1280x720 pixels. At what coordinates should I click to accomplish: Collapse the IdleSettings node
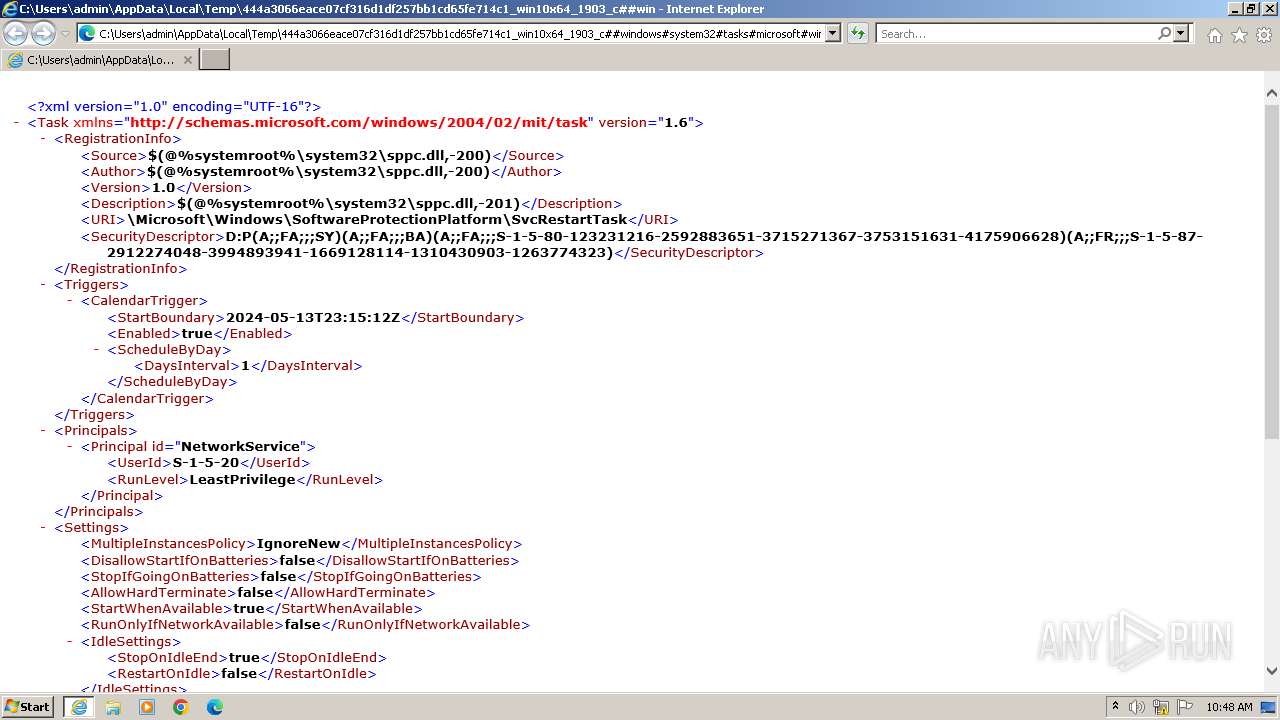(71, 642)
